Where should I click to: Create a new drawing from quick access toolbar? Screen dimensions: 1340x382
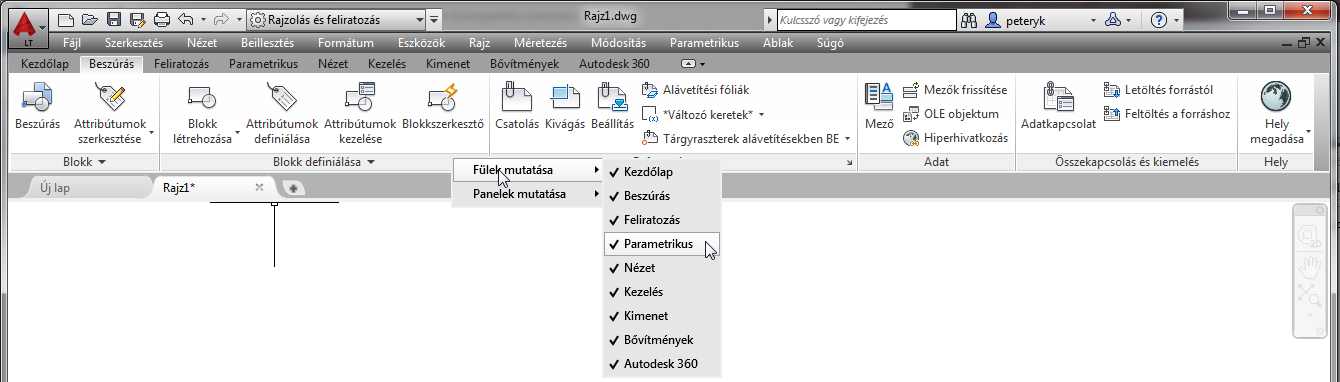point(66,19)
